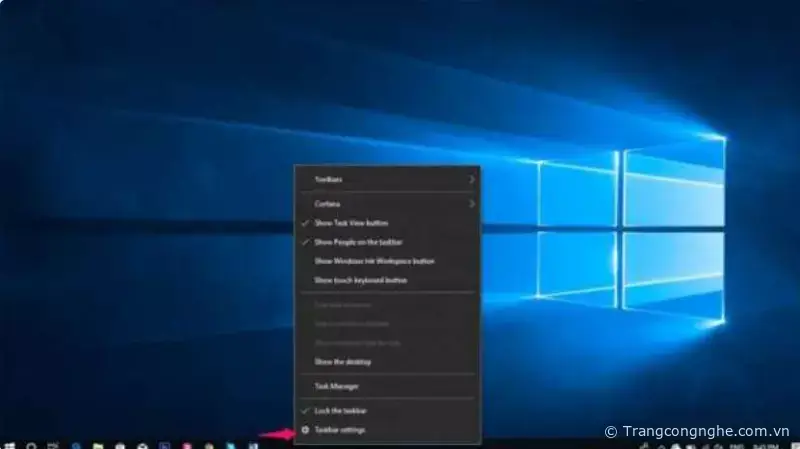The height and width of the screenshot is (449, 800).
Task: Click the last pinned taskbar app icon
Action: click(254, 444)
